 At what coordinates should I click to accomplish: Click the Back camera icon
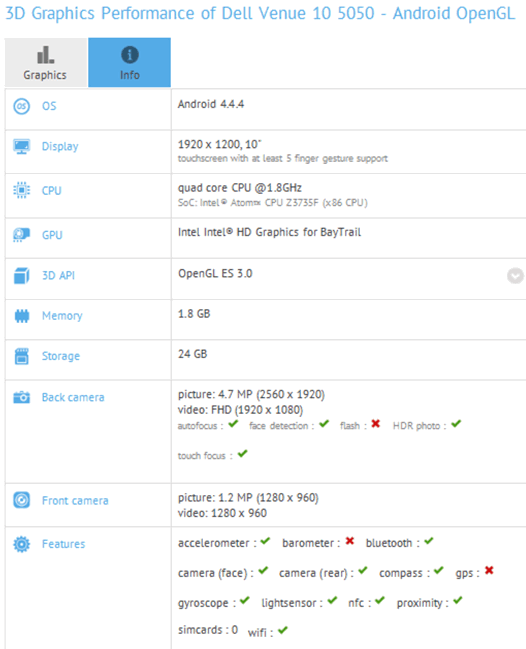point(22,397)
